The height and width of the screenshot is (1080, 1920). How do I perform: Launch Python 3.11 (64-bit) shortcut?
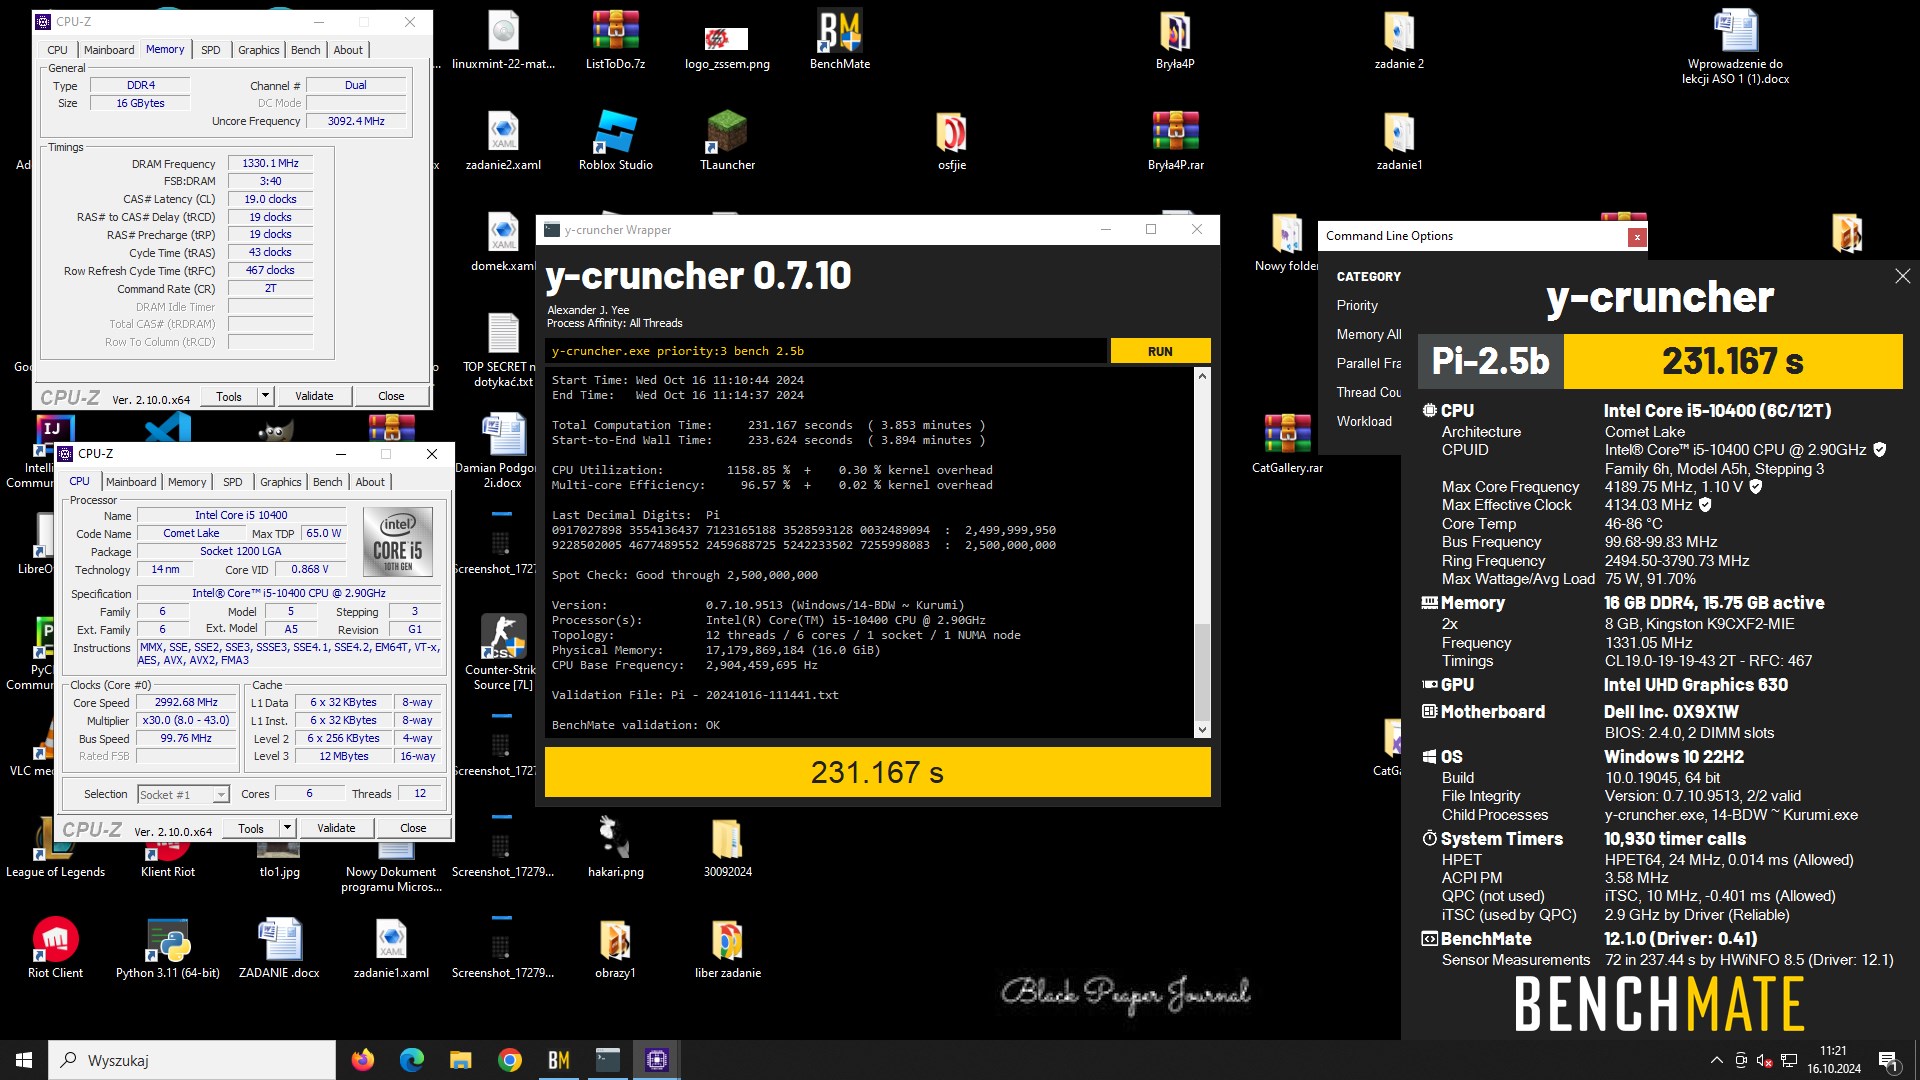(167, 948)
